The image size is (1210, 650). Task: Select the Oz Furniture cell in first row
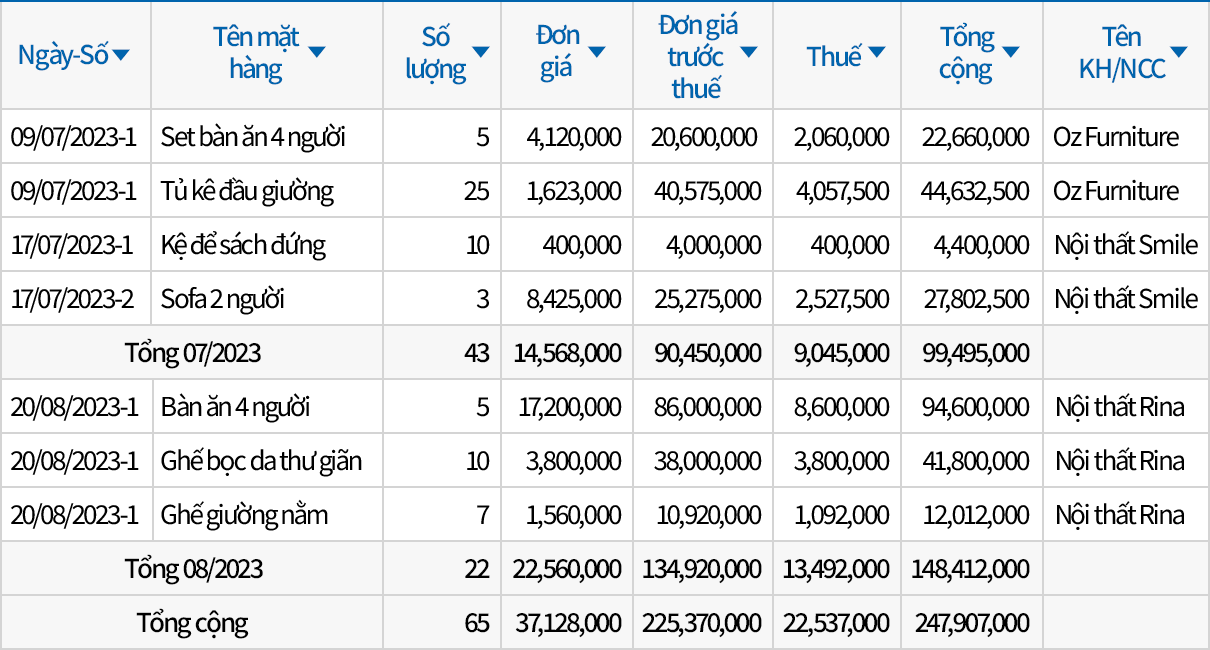[1115, 137]
